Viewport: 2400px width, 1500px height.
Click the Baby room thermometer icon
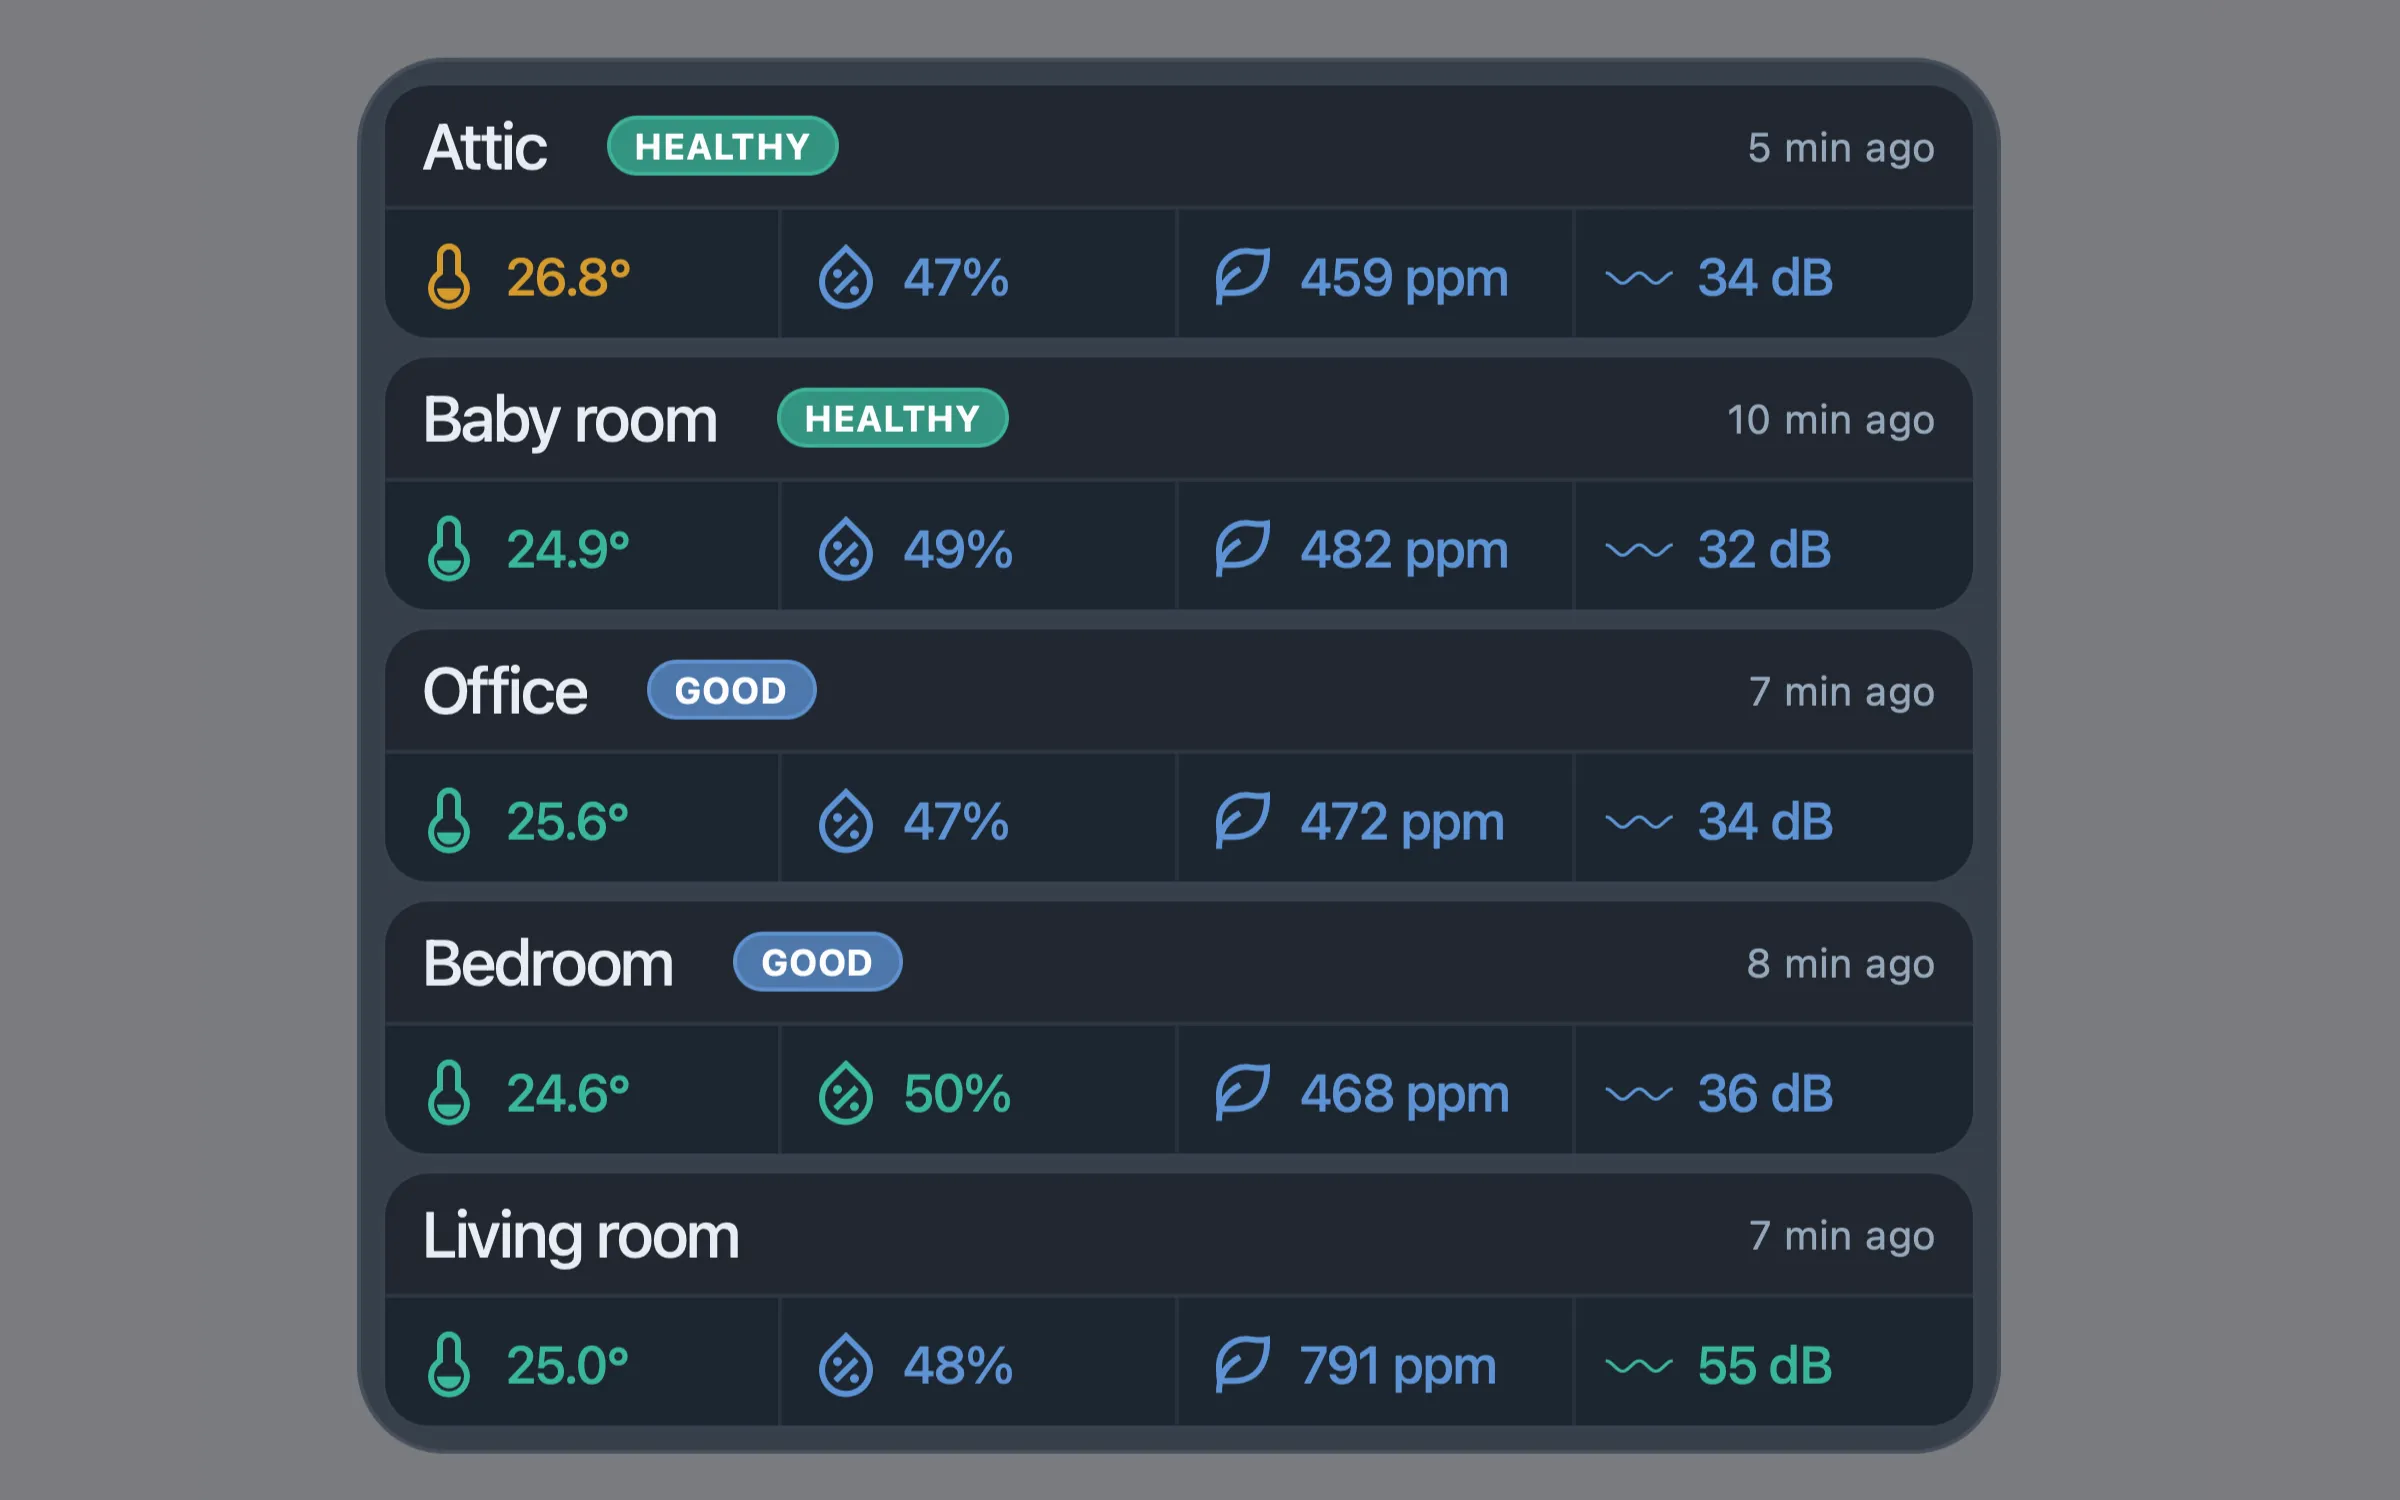[448, 549]
